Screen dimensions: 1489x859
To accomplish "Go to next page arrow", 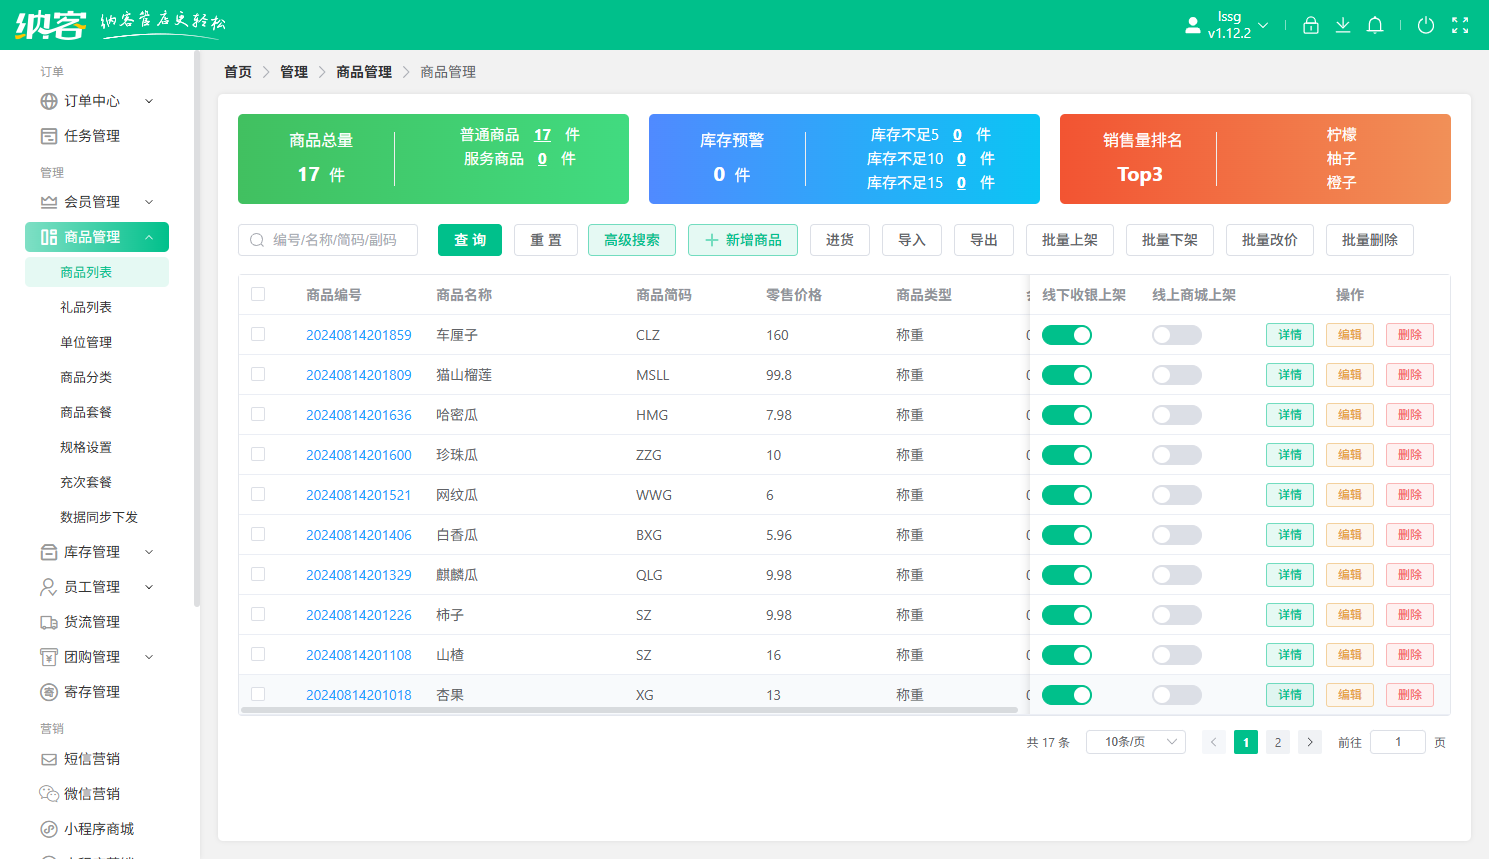I will coord(1310,742).
